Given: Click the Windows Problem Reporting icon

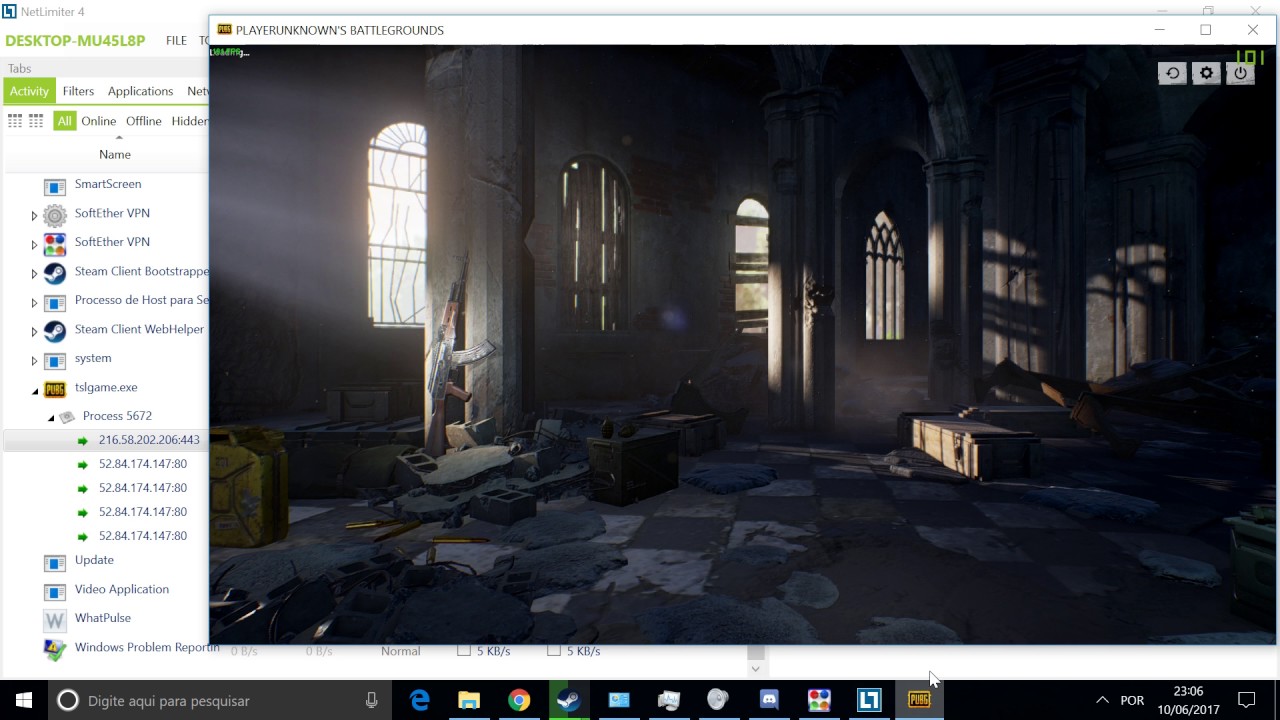Looking at the screenshot, I should 55,649.
